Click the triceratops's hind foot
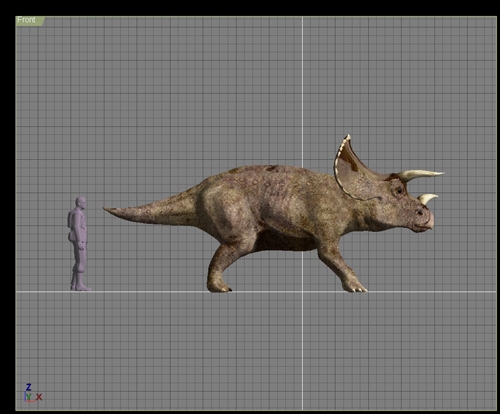The height and width of the screenshot is (414, 500). pos(219,287)
